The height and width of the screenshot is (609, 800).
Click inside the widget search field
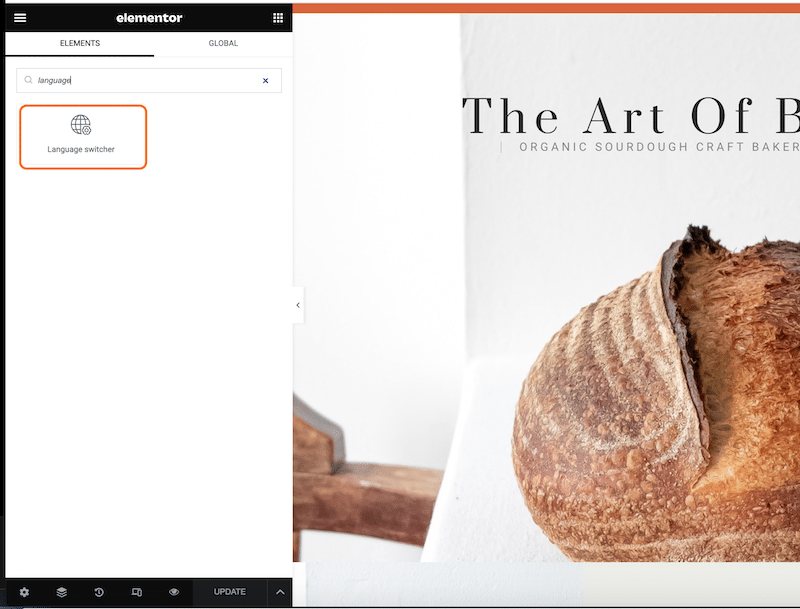tap(149, 81)
